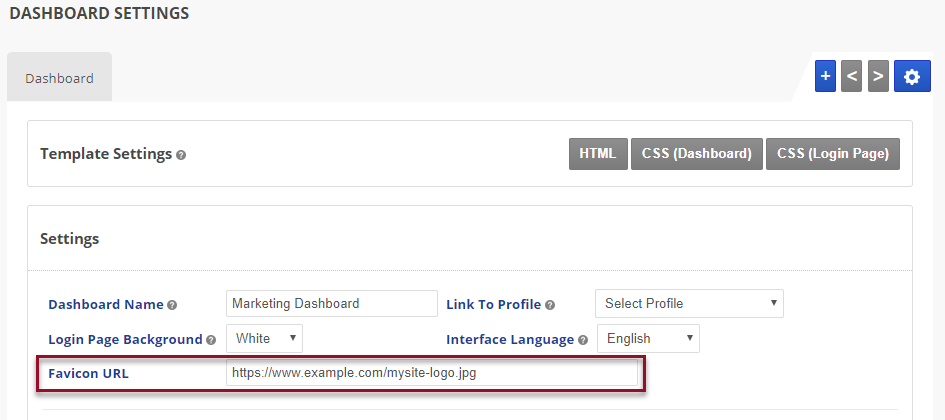Viewport: 945px width, 420px height.
Task: Expand the Login Page Background White dropdown
Action: (x=264, y=338)
